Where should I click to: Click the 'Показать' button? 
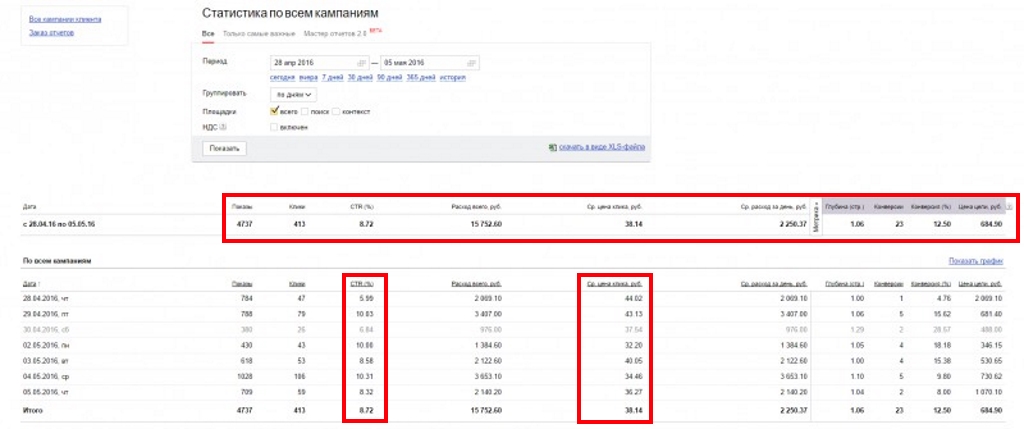click(225, 149)
